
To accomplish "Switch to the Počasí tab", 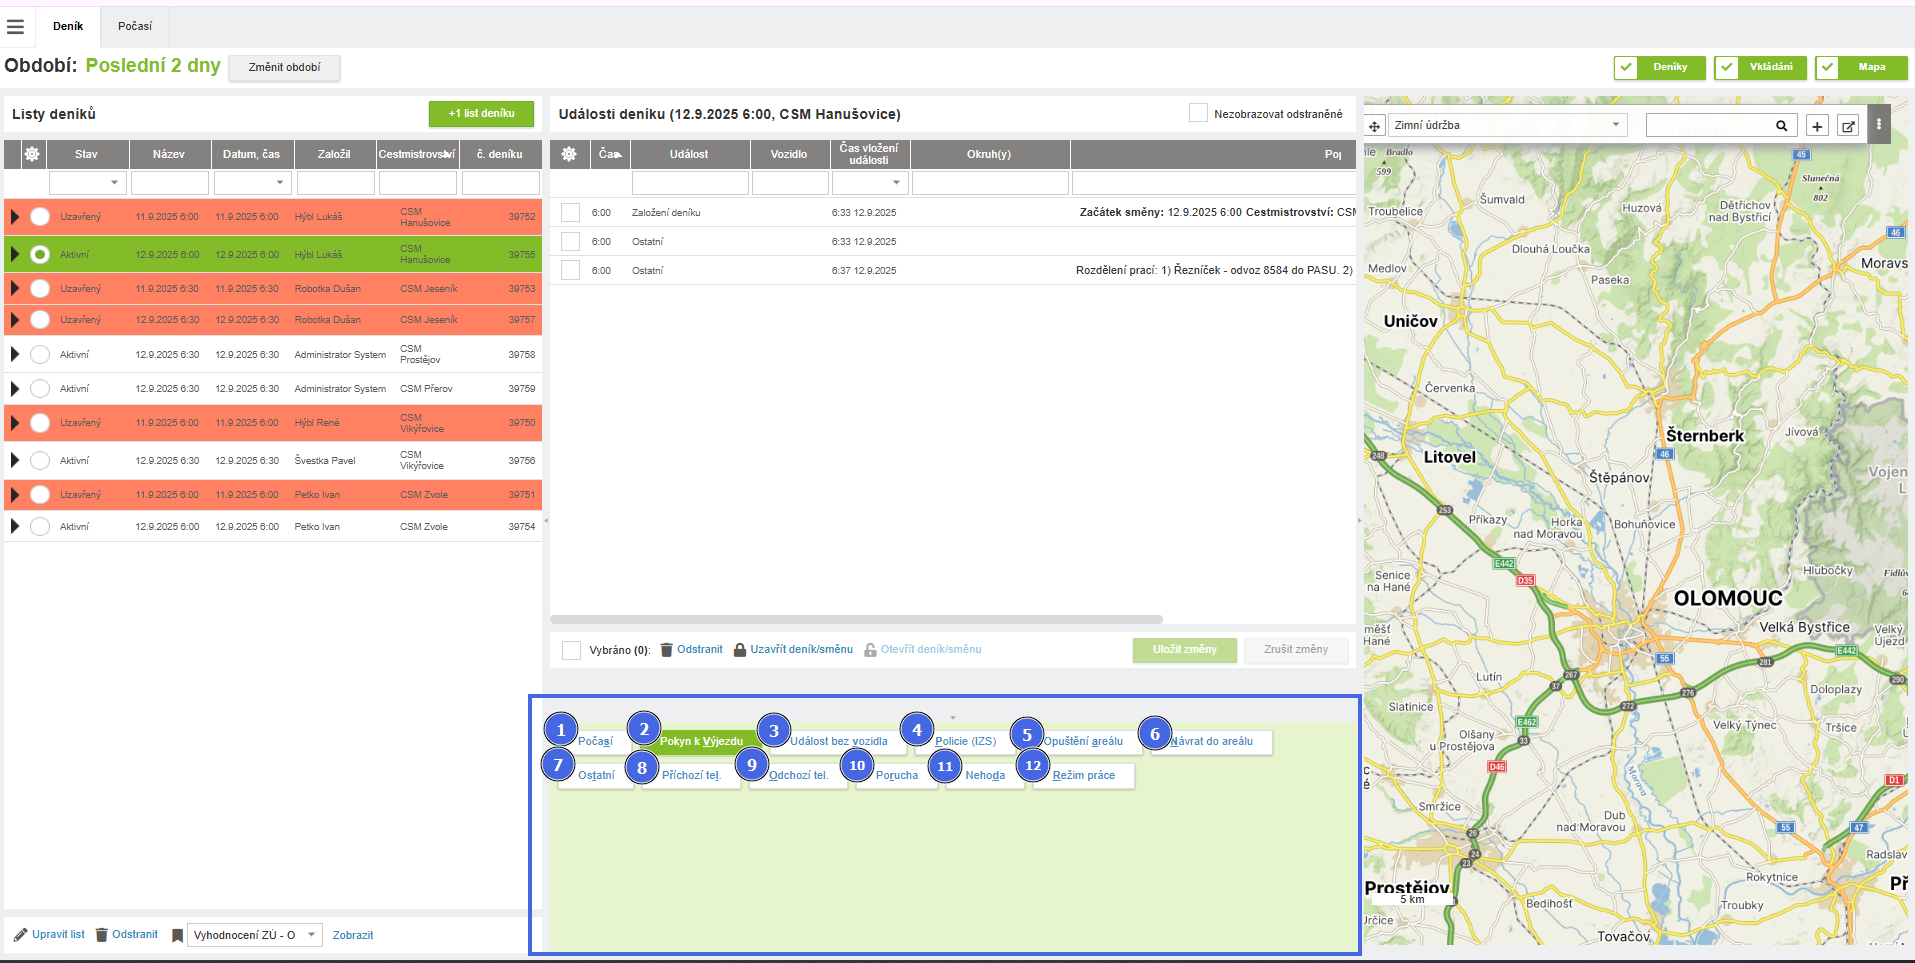I will pyautogui.click(x=135, y=26).
